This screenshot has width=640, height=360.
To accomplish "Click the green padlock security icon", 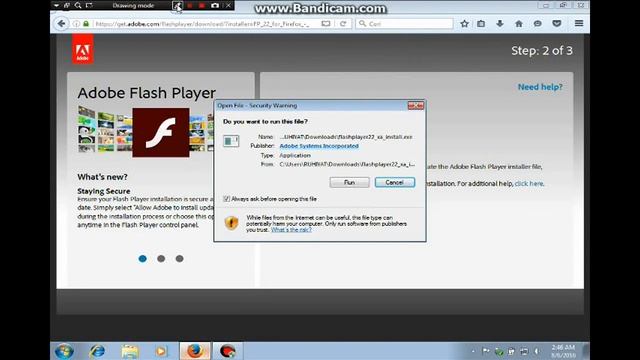I will click(86, 24).
